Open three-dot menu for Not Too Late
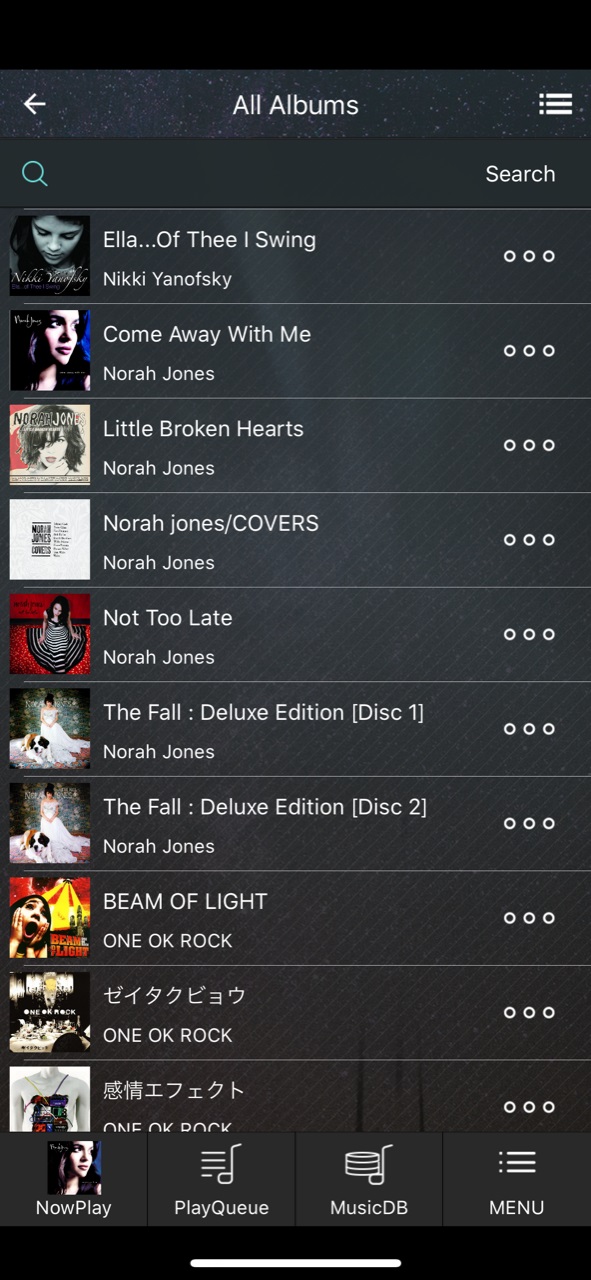Image resolution: width=591 pixels, height=1280 pixels. pyautogui.click(x=529, y=634)
